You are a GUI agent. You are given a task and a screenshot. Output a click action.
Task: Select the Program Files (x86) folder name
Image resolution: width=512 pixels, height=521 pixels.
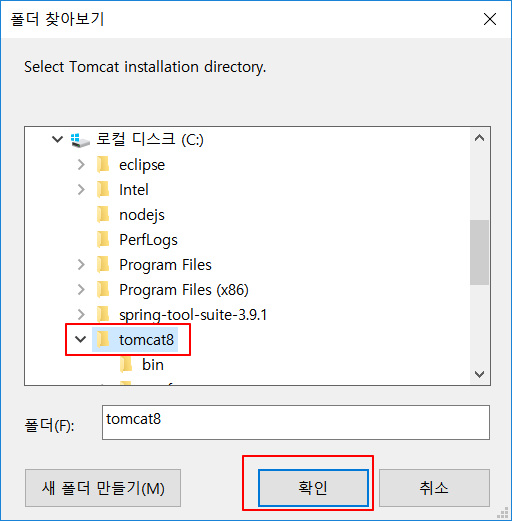pos(184,290)
